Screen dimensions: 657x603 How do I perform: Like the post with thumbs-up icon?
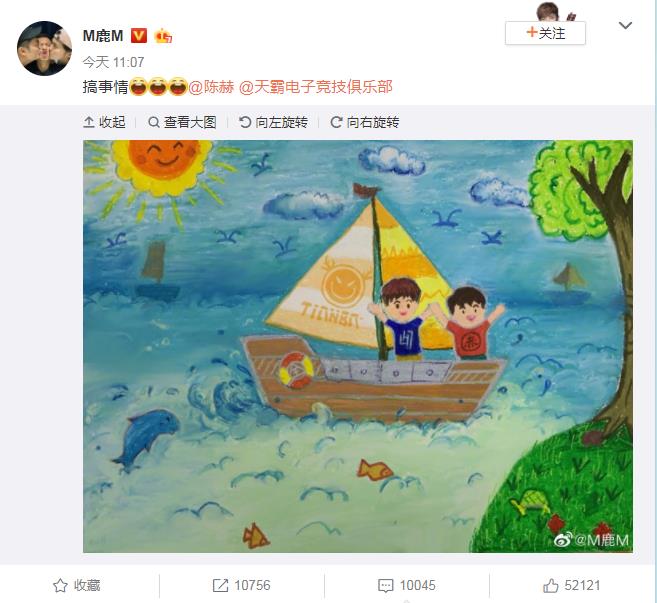coord(551,585)
